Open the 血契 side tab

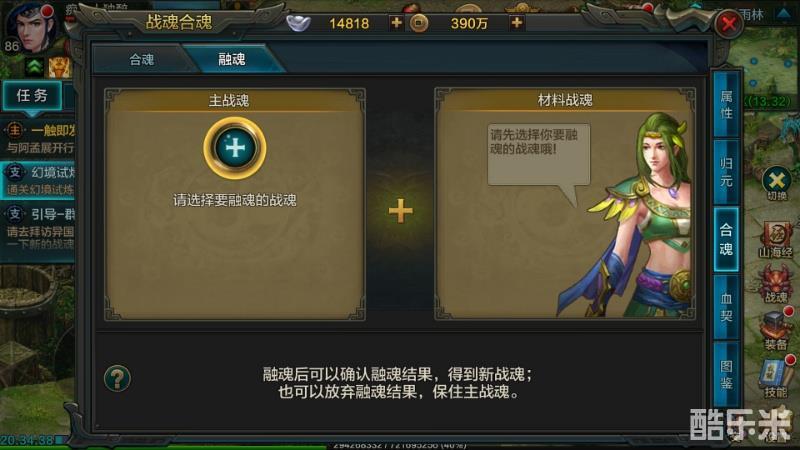pos(726,307)
